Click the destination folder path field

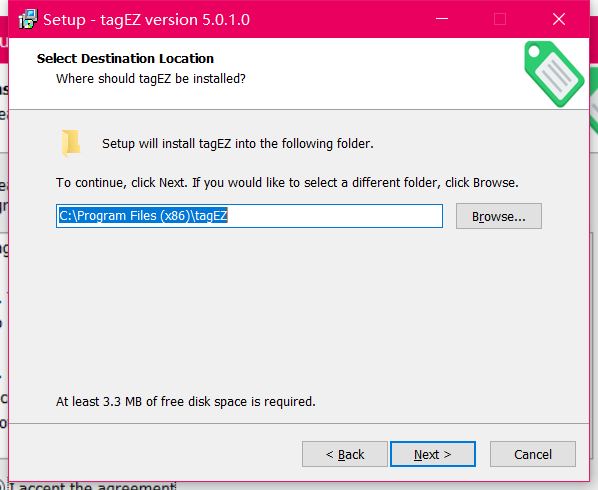coord(249,216)
